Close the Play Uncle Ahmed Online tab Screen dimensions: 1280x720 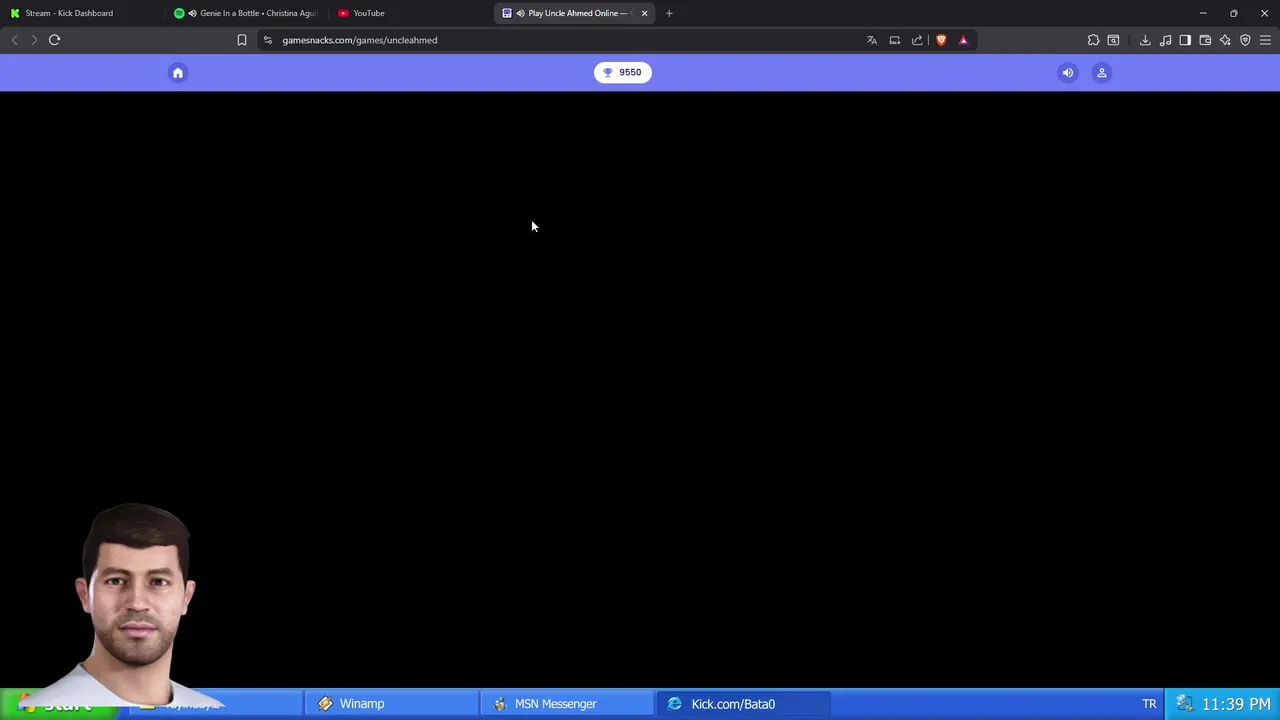pyautogui.click(x=644, y=13)
